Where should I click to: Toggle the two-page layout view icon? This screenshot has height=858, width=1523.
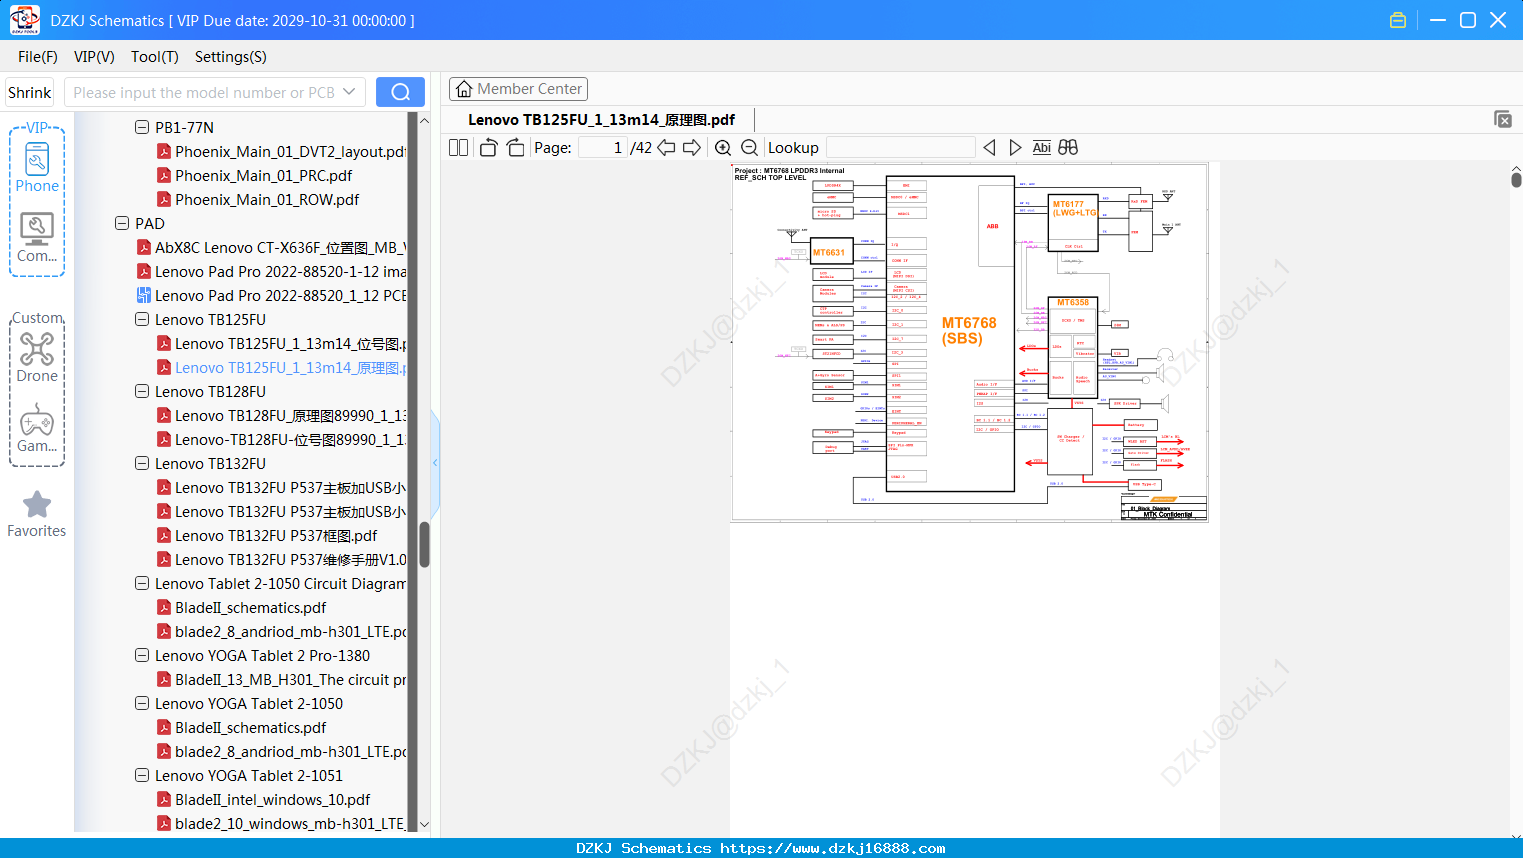pyautogui.click(x=459, y=148)
